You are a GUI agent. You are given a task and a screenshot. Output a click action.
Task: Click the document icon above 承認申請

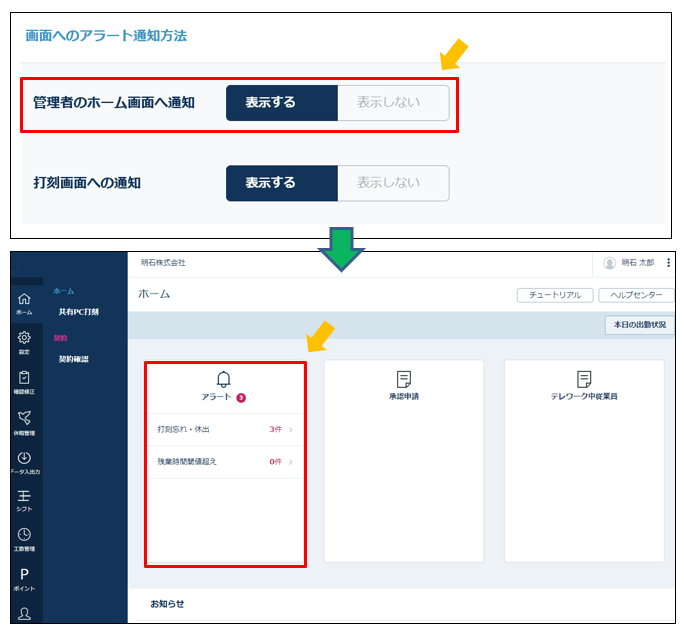tap(404, 379)
